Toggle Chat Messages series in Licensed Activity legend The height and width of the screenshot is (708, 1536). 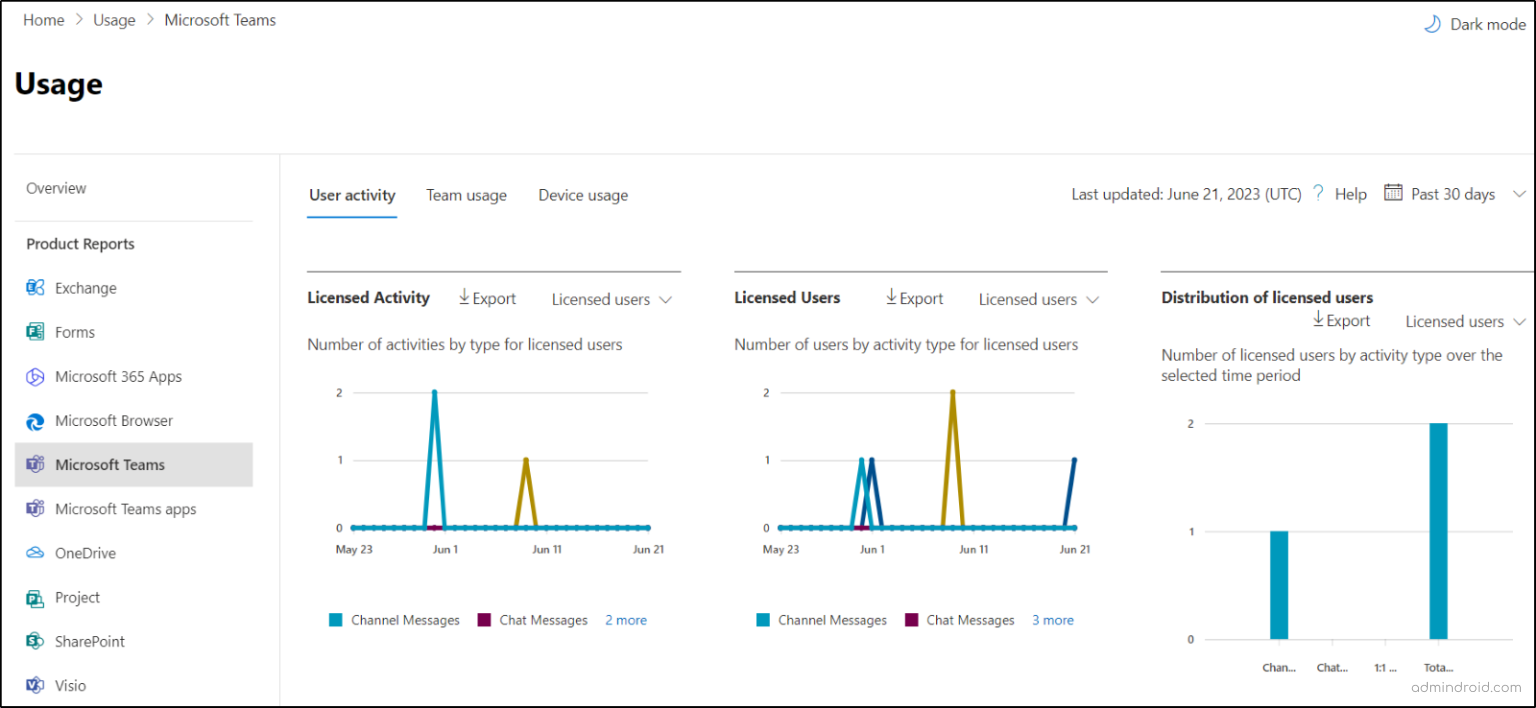[x=543, y=620]
